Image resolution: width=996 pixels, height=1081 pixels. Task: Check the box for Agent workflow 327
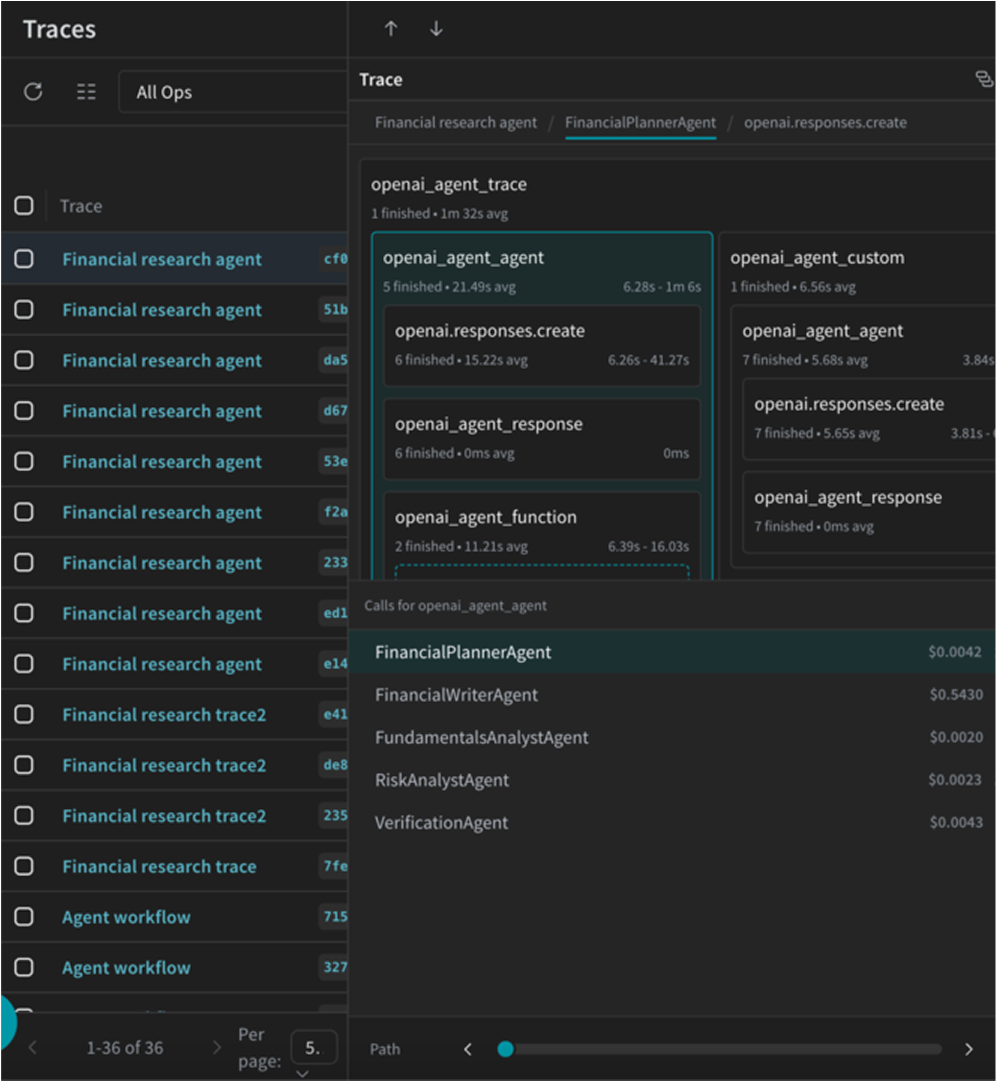pyautogui.click(x=24, y=967)
